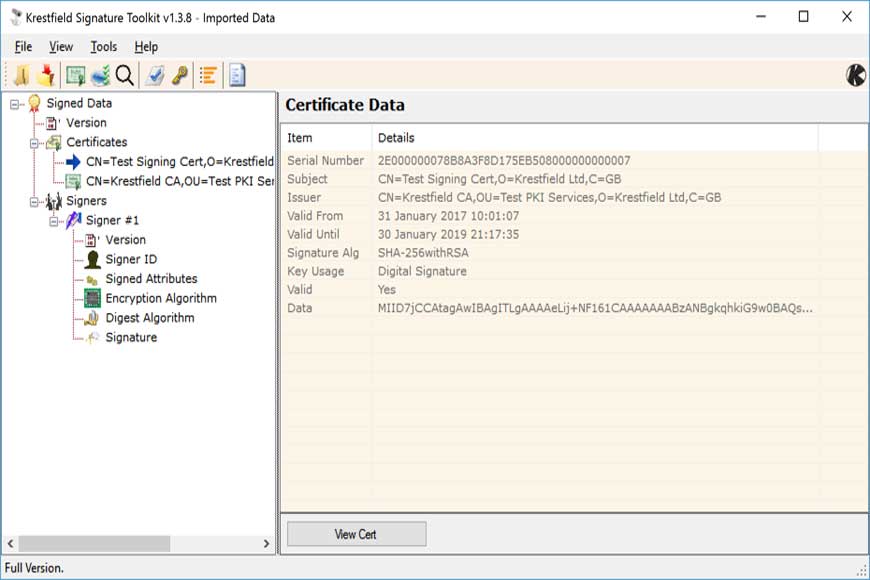The image size is (870, 580).
Task: Click the certificate icon beside CN=Krestfield CA
Action: point(73,181)
